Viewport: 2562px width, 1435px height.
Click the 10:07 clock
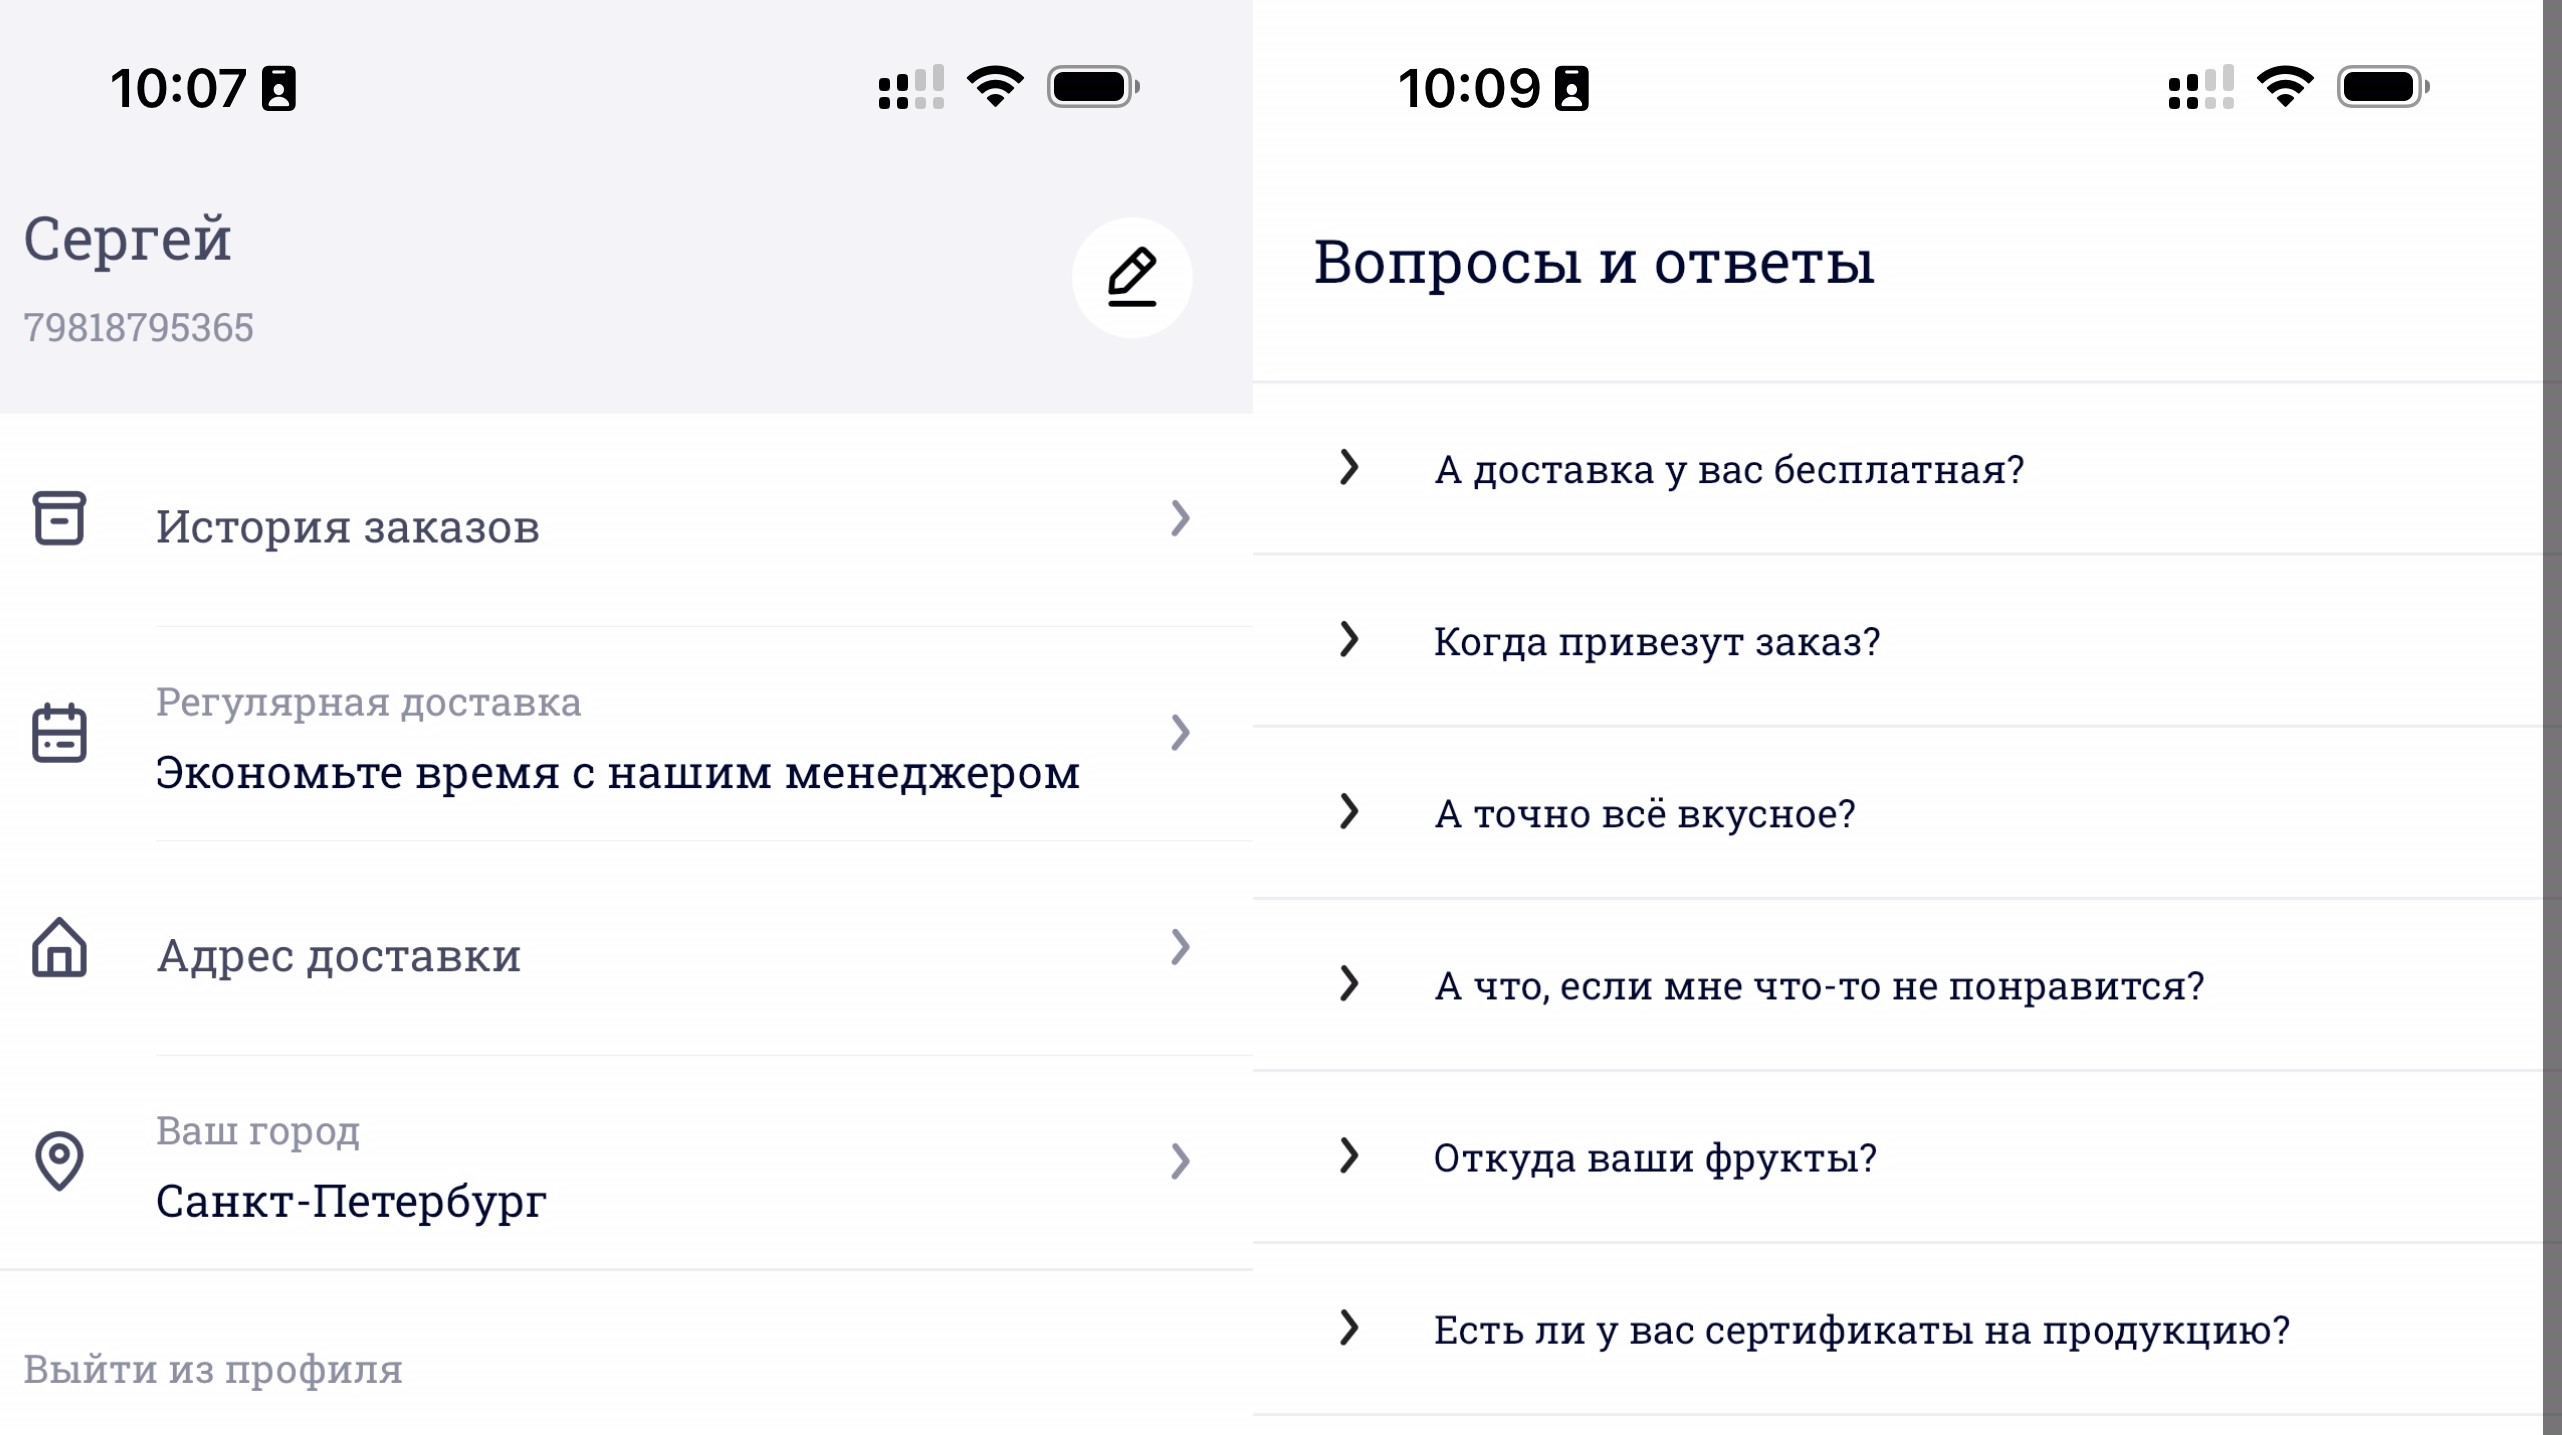(x=178, y=88)
